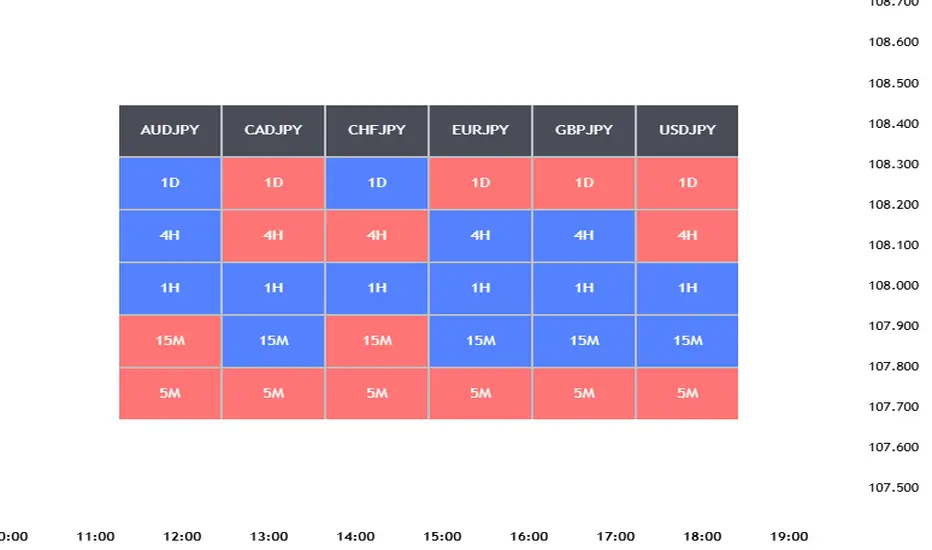Screen dimensions: 932x550
Task: Click the AUDJPY header cell
Action: [x=170, y=130]
